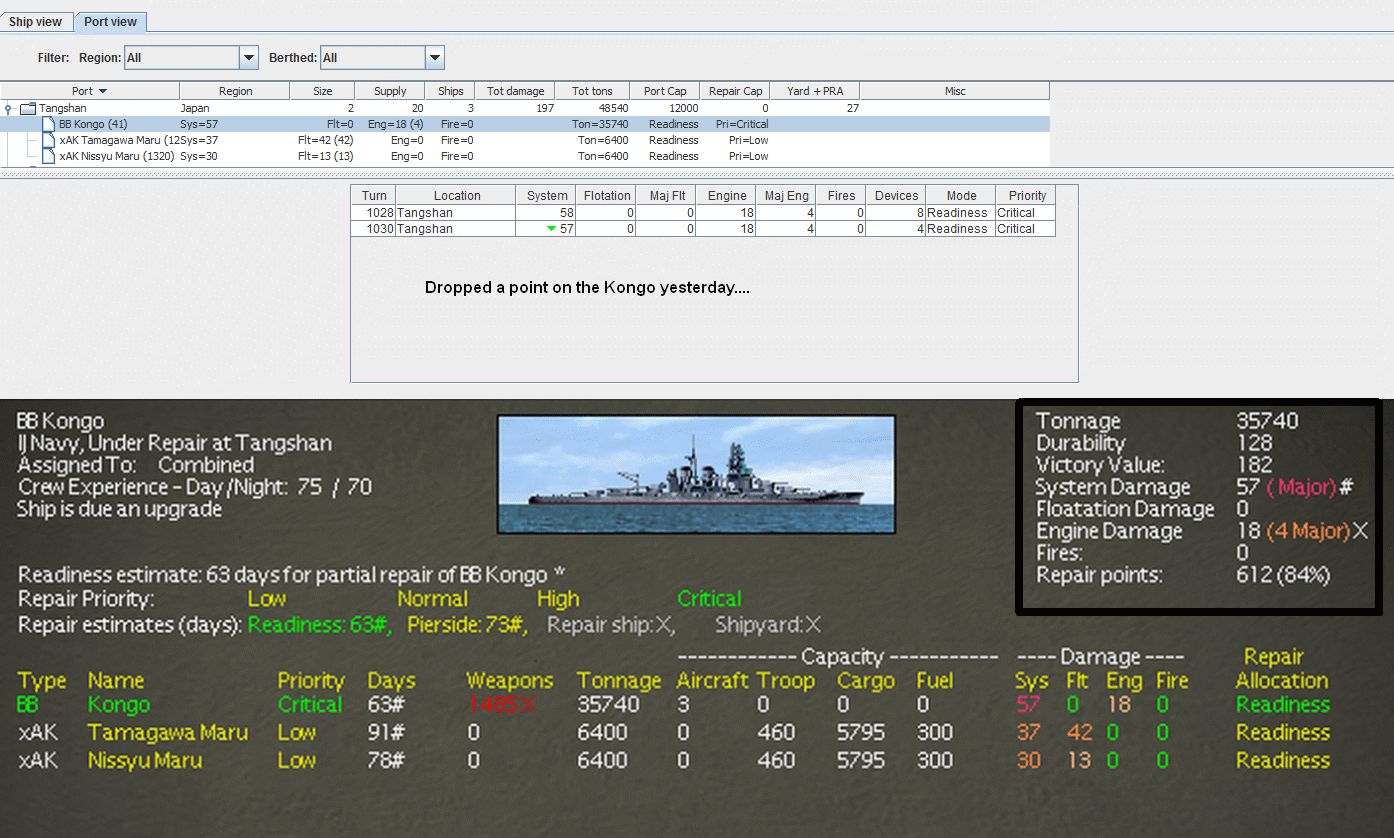
Task: Click the System column header in history table
Action: tap(547, 195)
